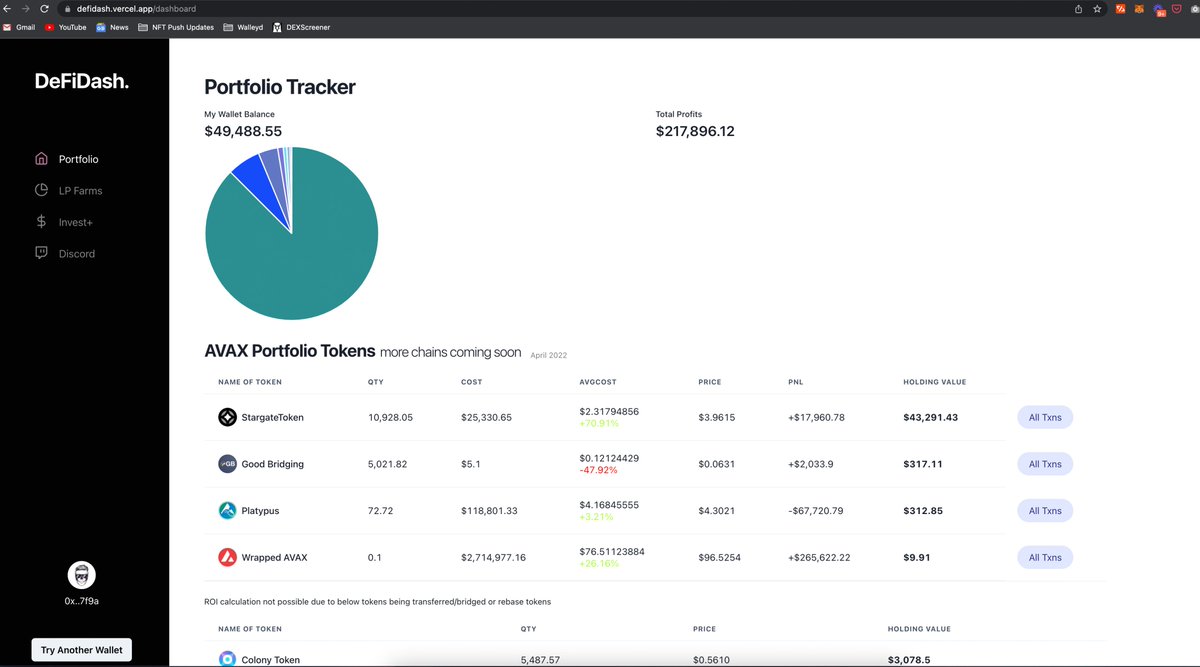Viewport: 1200px width, 667px height.
Task: Go to LP Farms in sidebar
Action: click(x=80, y=190)
